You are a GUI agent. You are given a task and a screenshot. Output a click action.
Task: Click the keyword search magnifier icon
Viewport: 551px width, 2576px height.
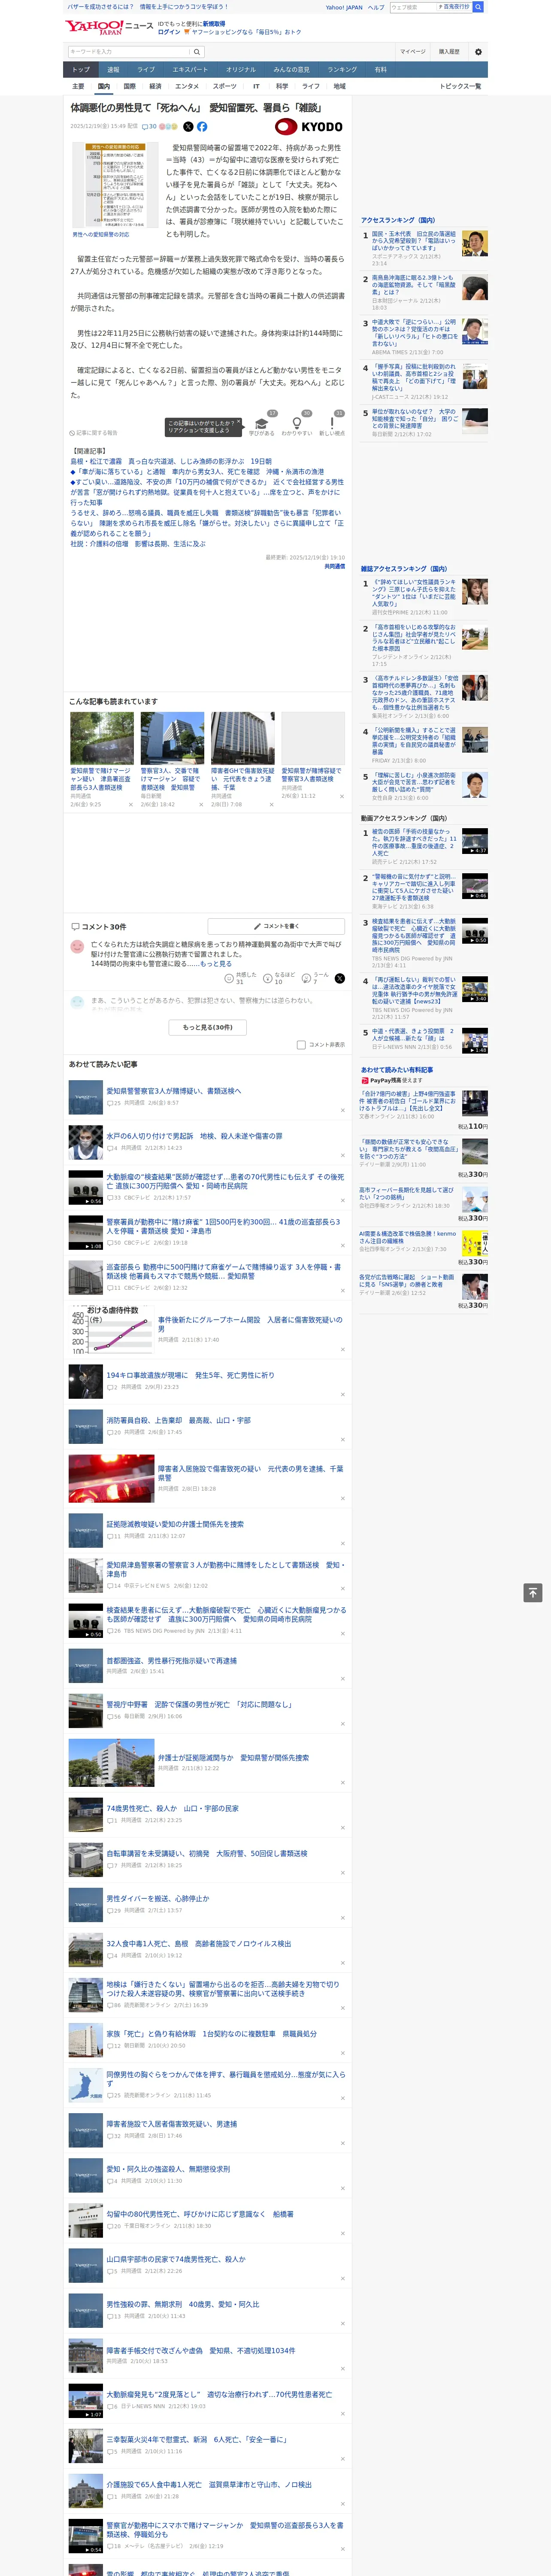[197, 52]
